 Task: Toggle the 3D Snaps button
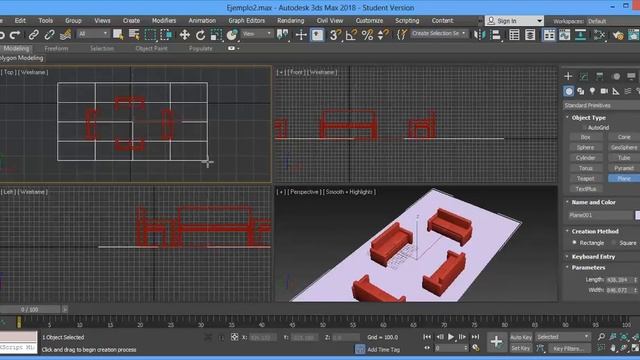335,35
